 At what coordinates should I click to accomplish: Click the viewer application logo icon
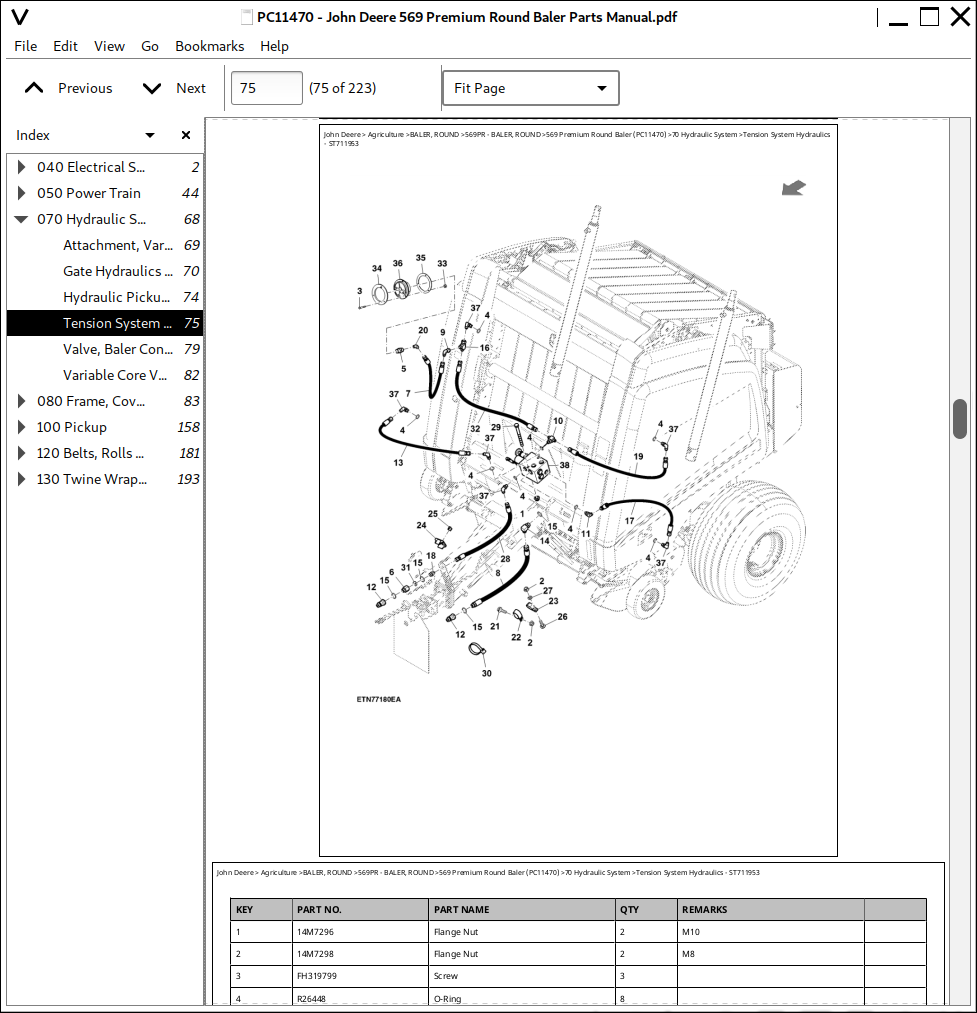point(20,17)
